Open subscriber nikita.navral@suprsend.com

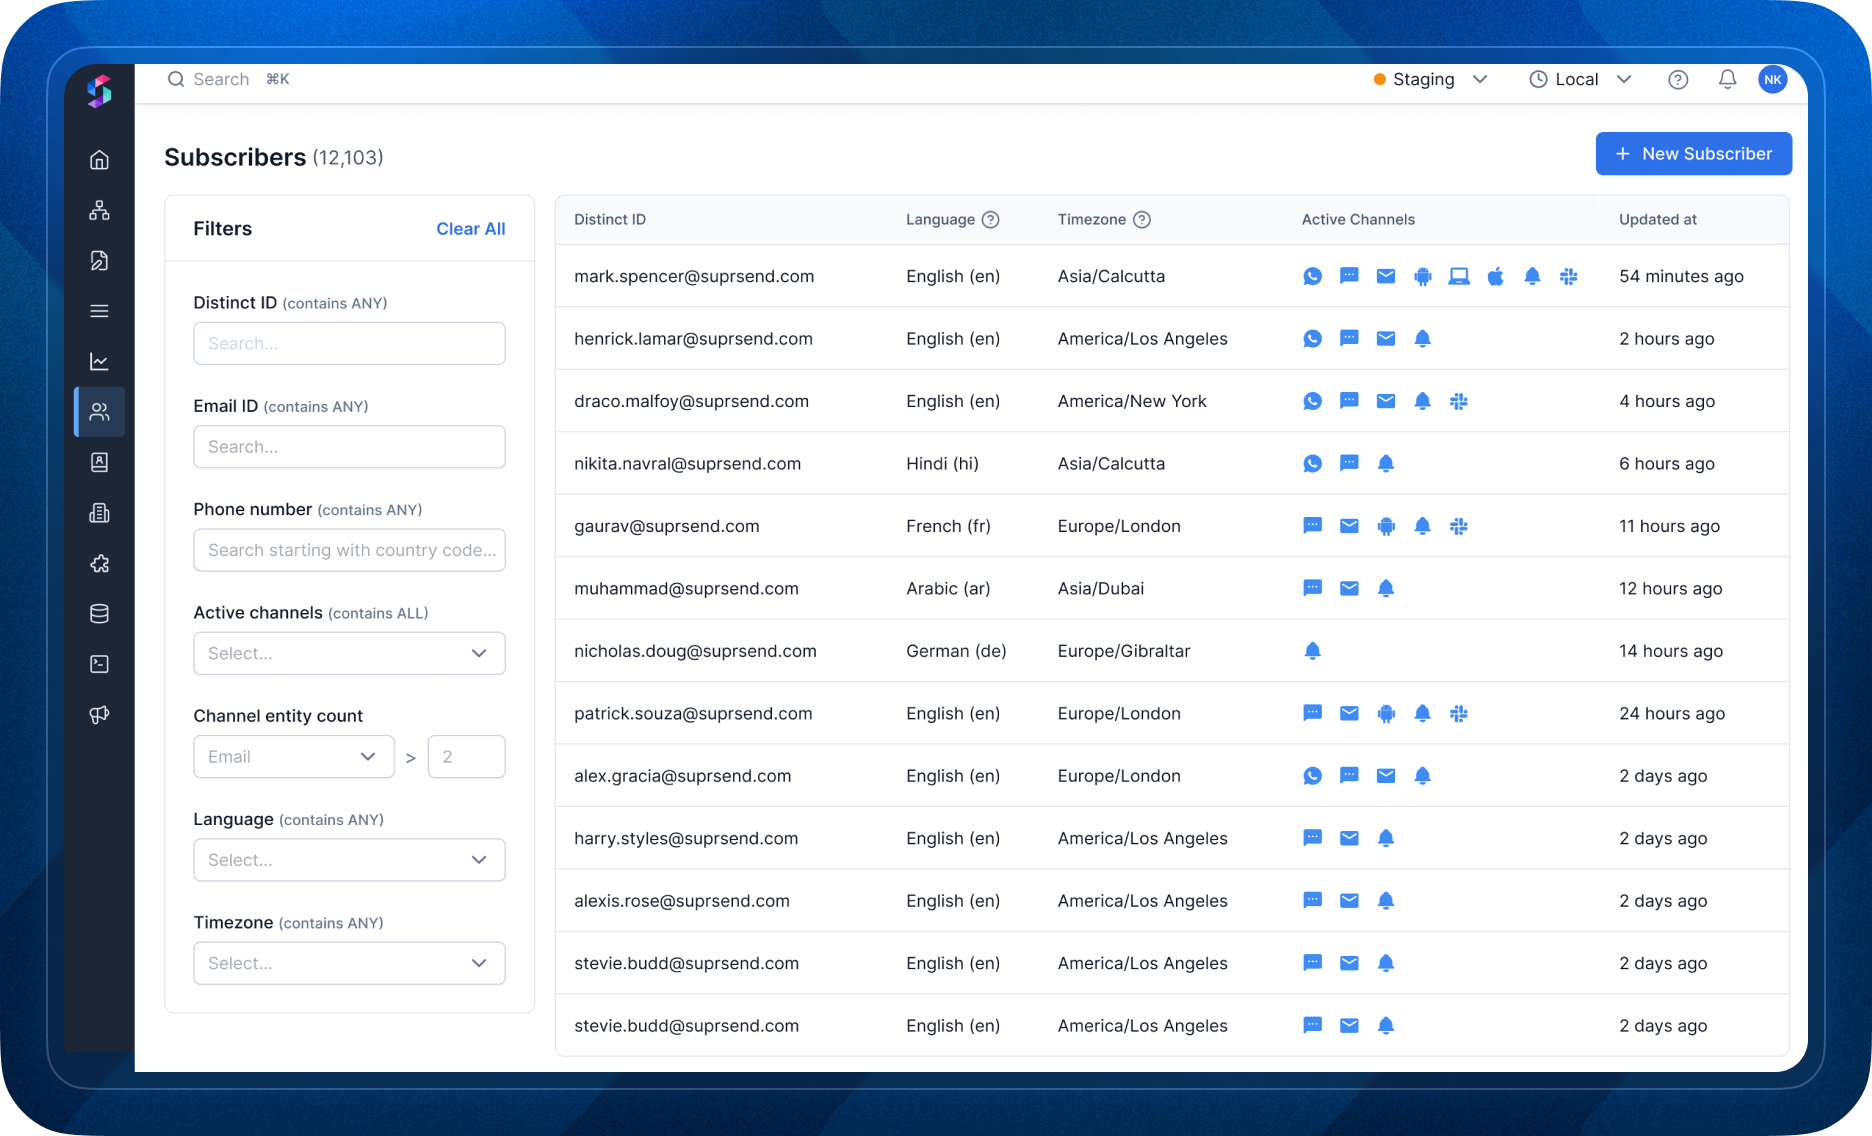pyautogui.click(x=687, y=463)
